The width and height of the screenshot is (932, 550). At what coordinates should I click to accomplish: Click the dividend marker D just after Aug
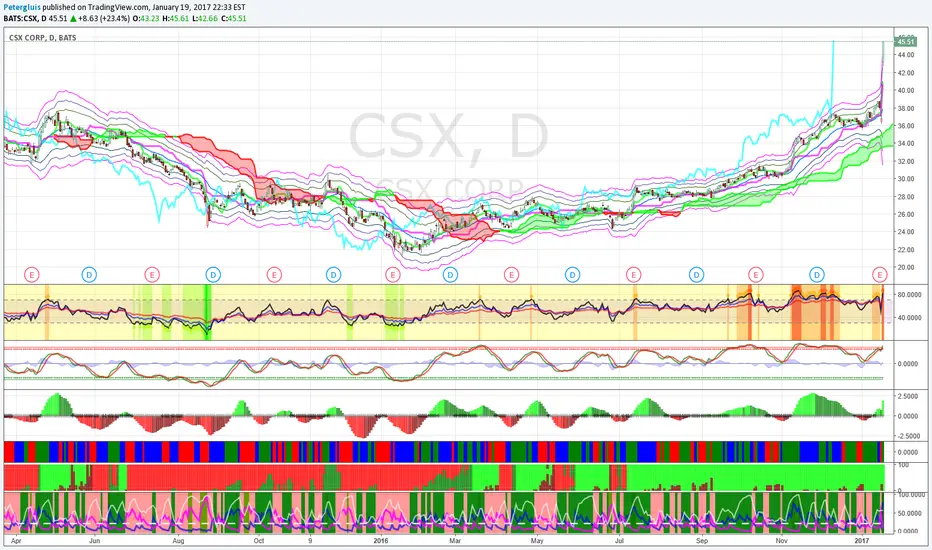click(213, 274)
